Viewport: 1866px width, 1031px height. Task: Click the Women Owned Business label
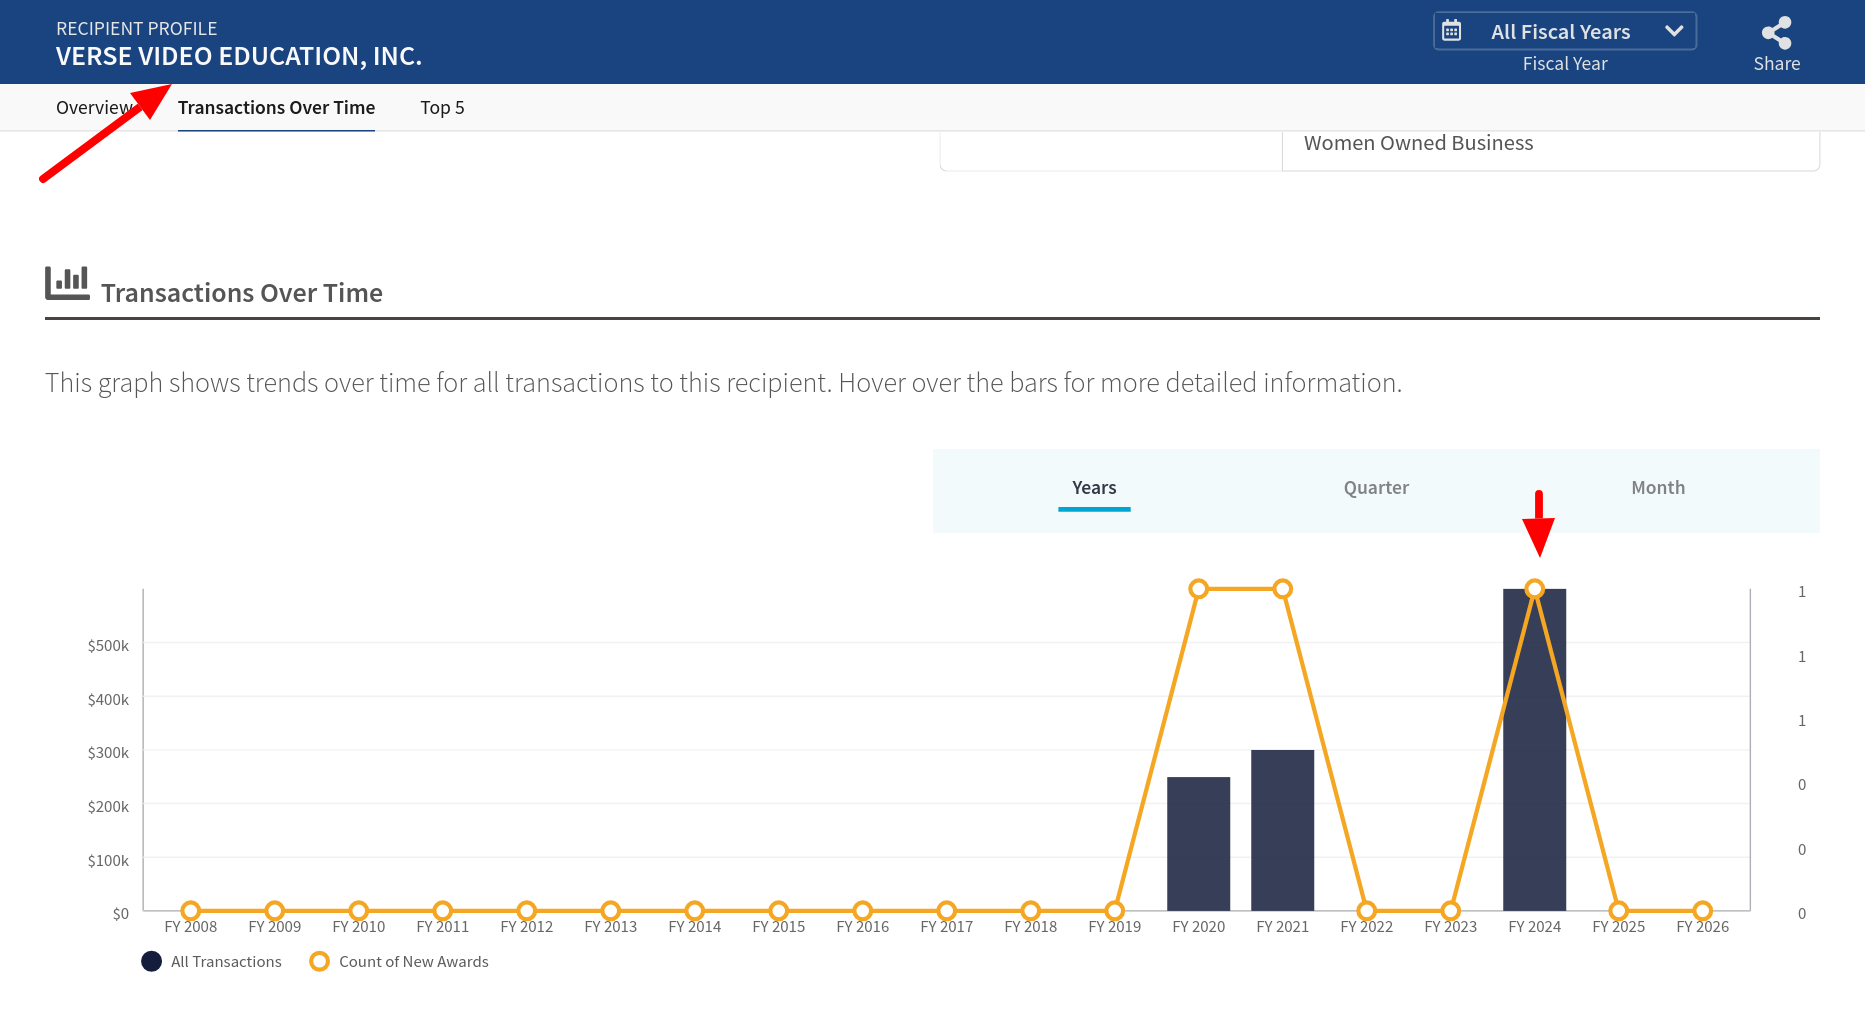point(1418,143)
